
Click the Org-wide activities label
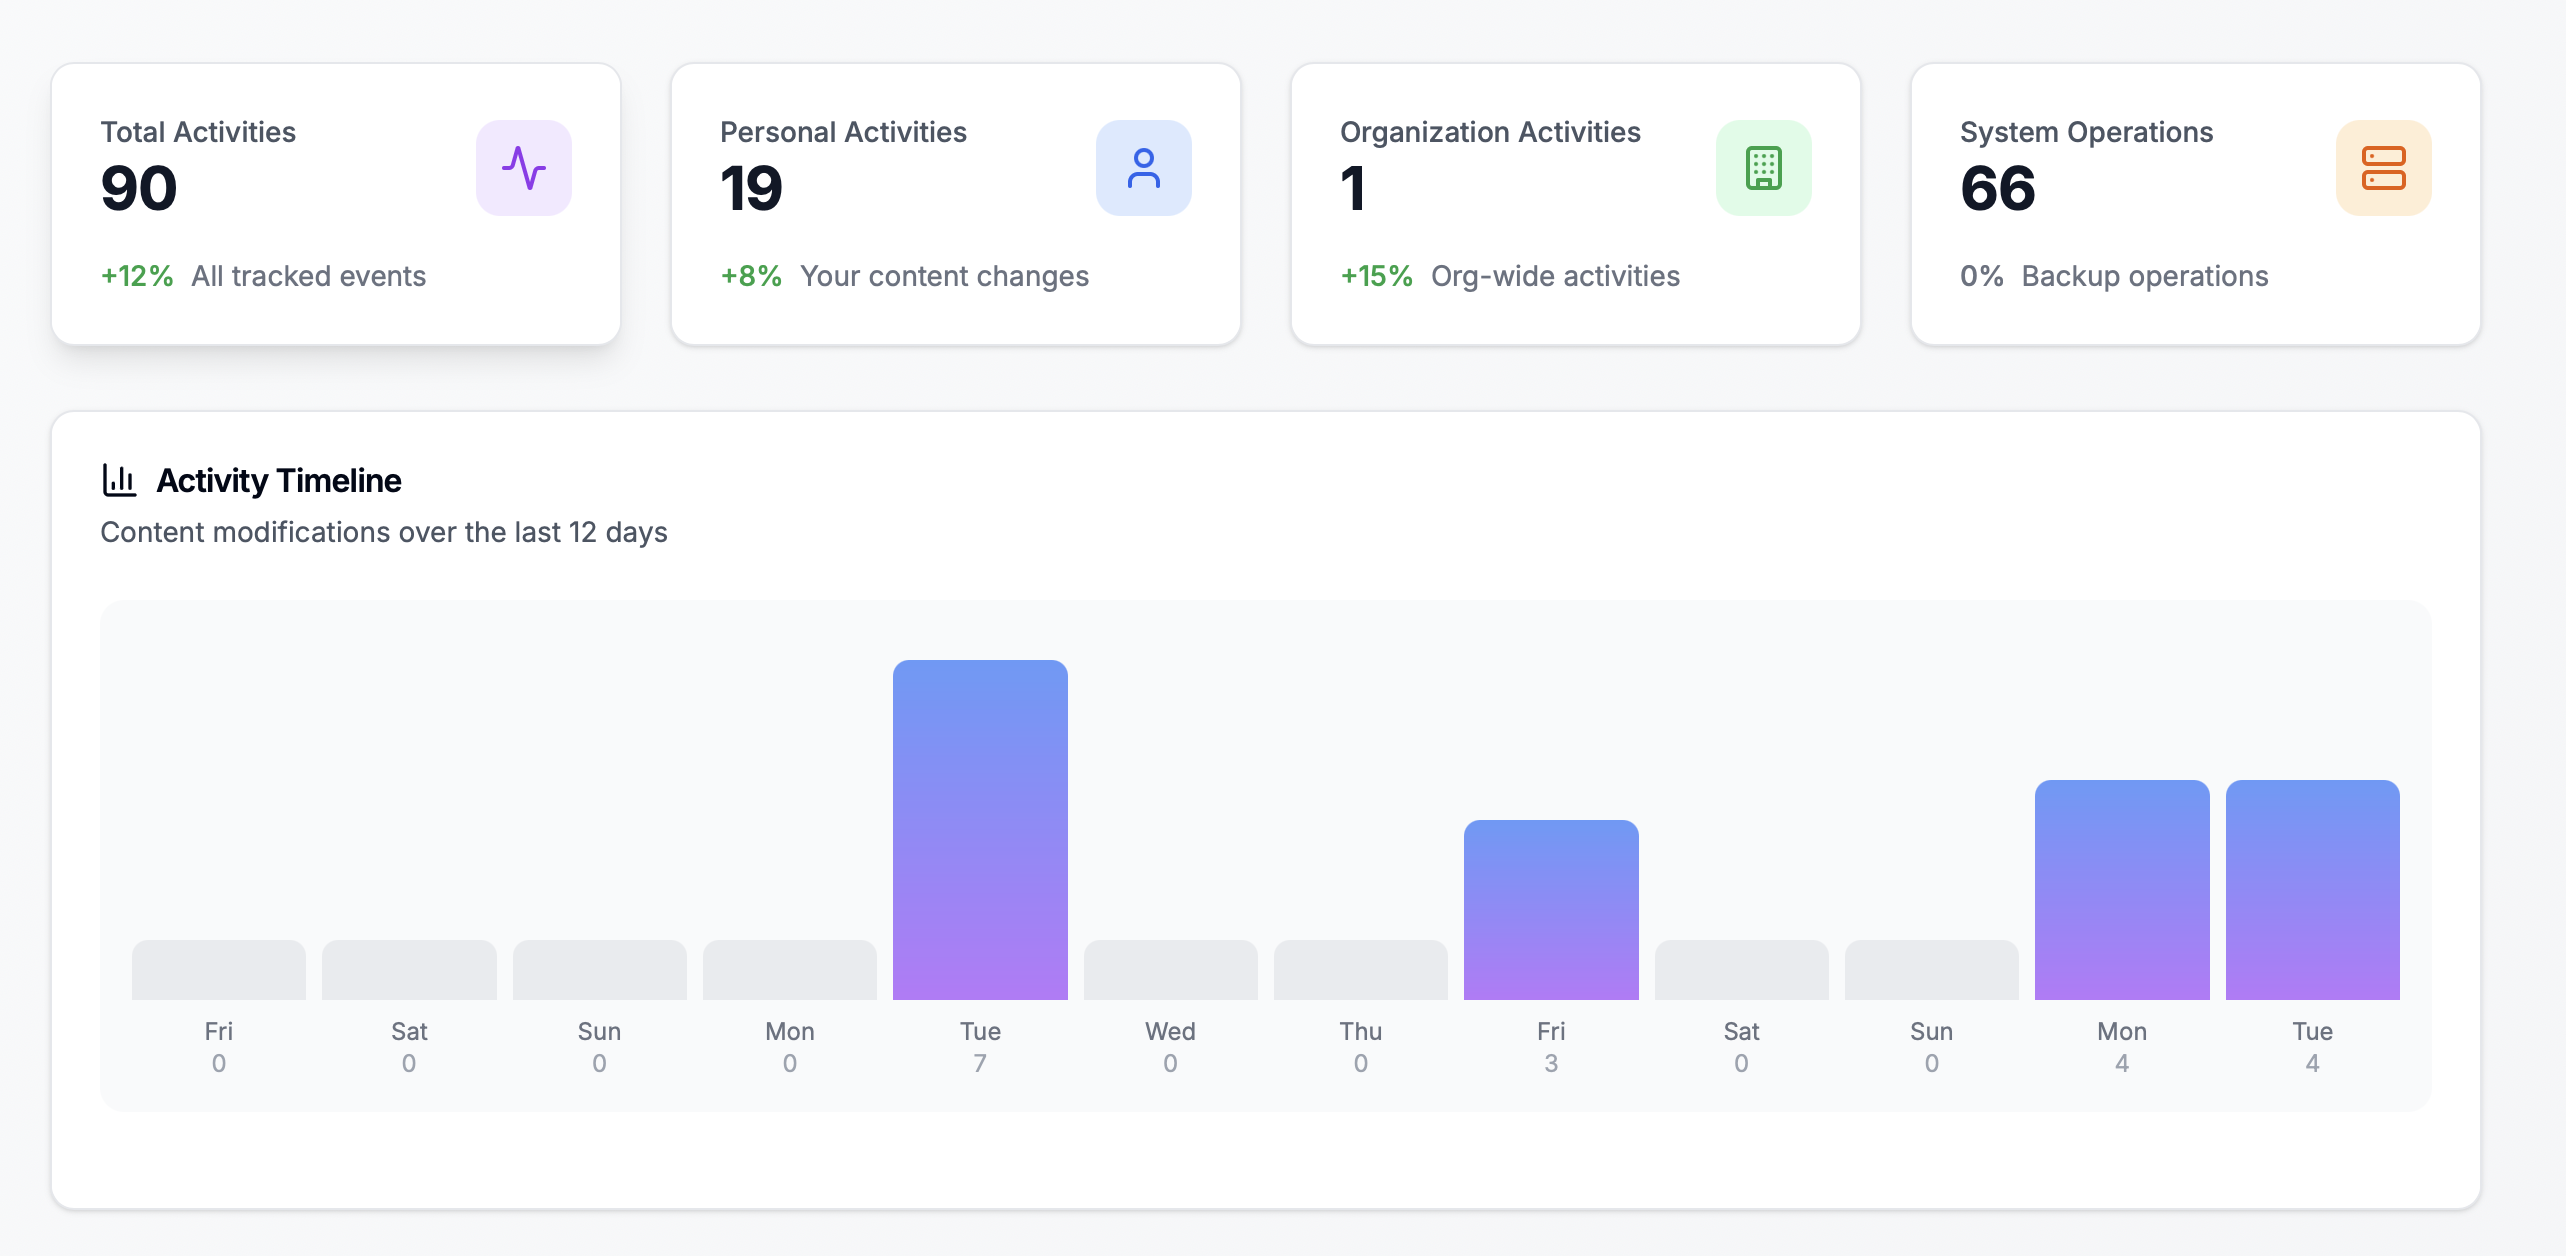[1555, 276]
